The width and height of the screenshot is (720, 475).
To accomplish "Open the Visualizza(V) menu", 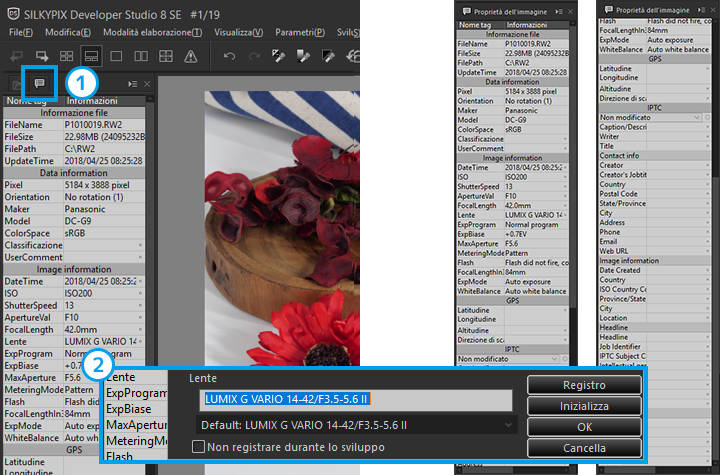I will pos(239,32).
